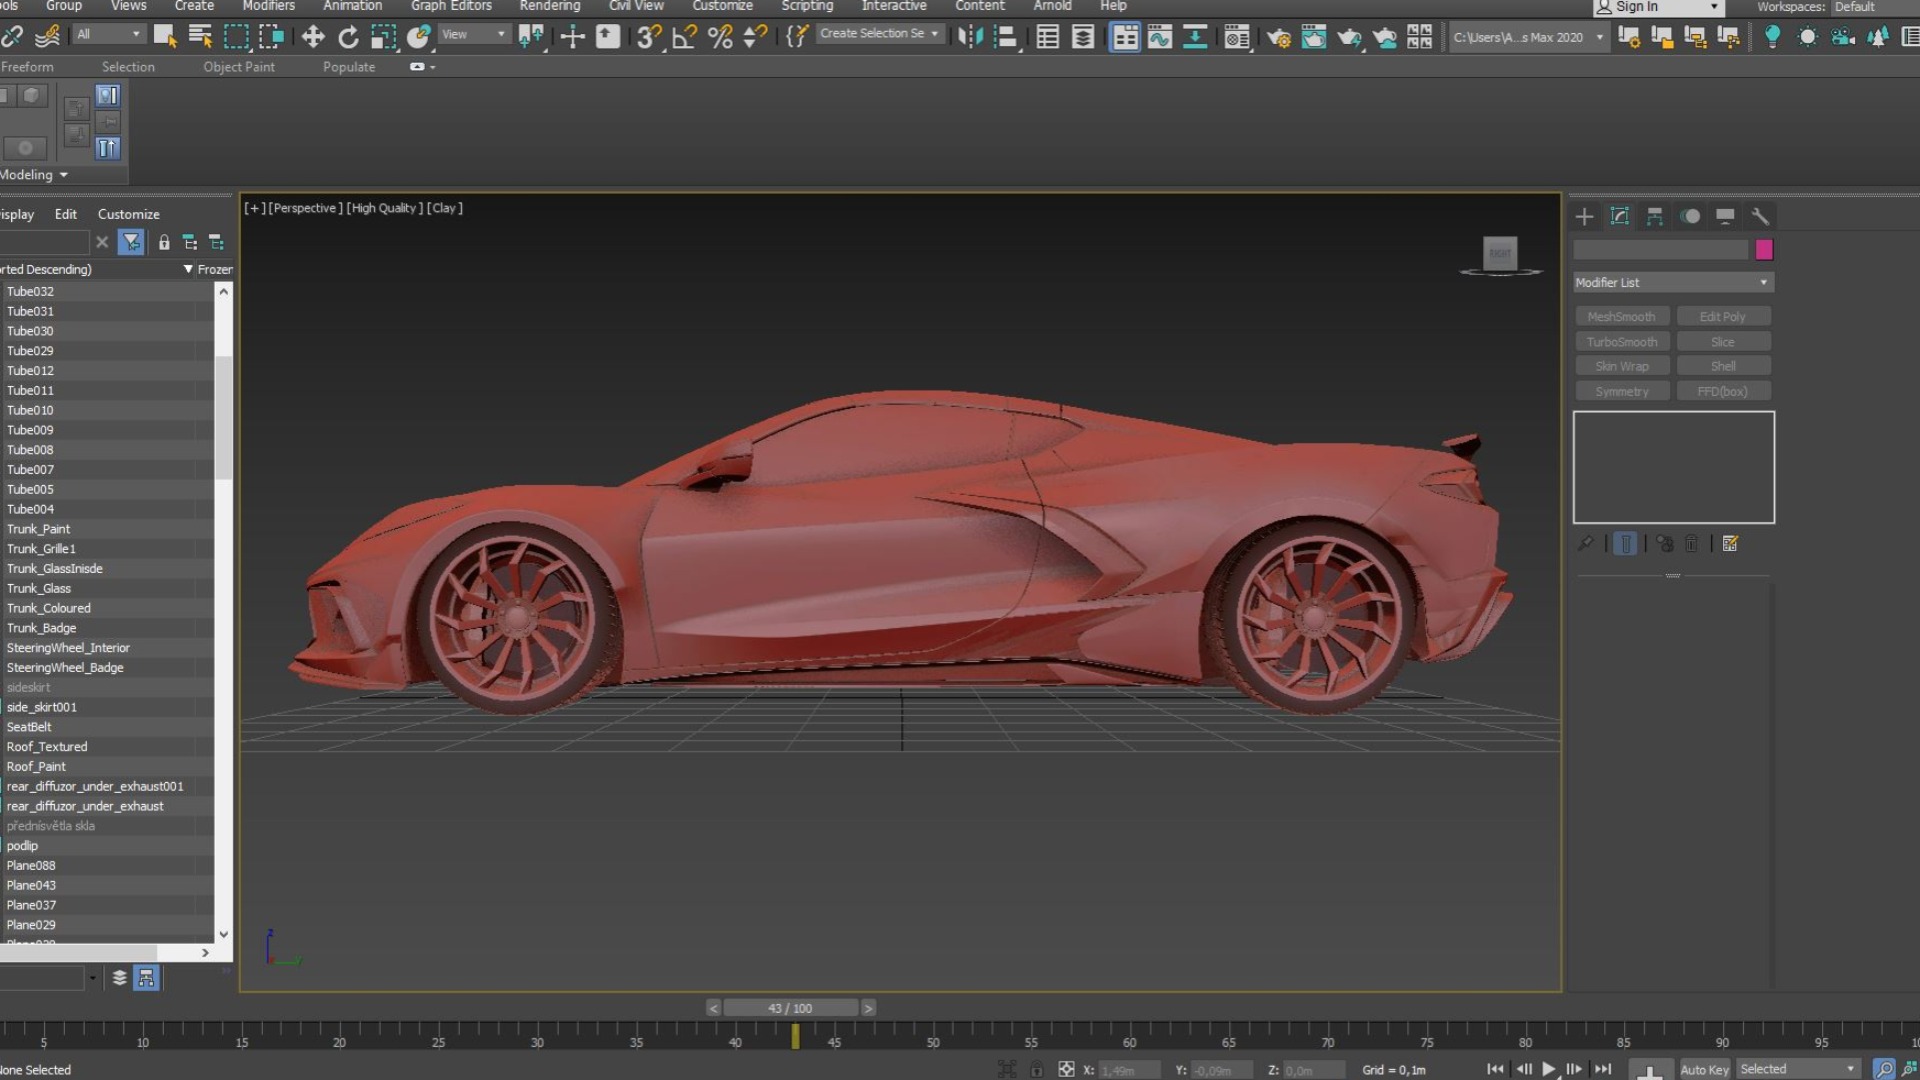Open the Hierarchy panel tab icon
Viewport: 1920px width, 1080px height.
coord(1655,216)
